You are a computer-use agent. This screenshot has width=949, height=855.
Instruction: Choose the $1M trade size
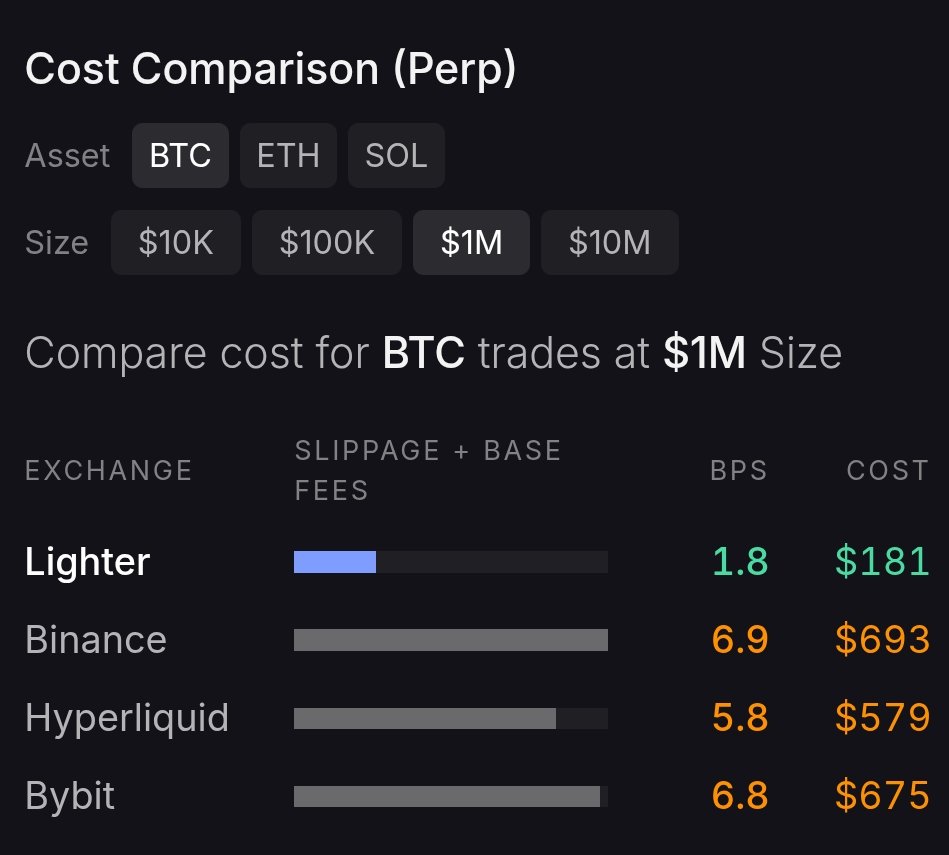(x=471, y=242)
